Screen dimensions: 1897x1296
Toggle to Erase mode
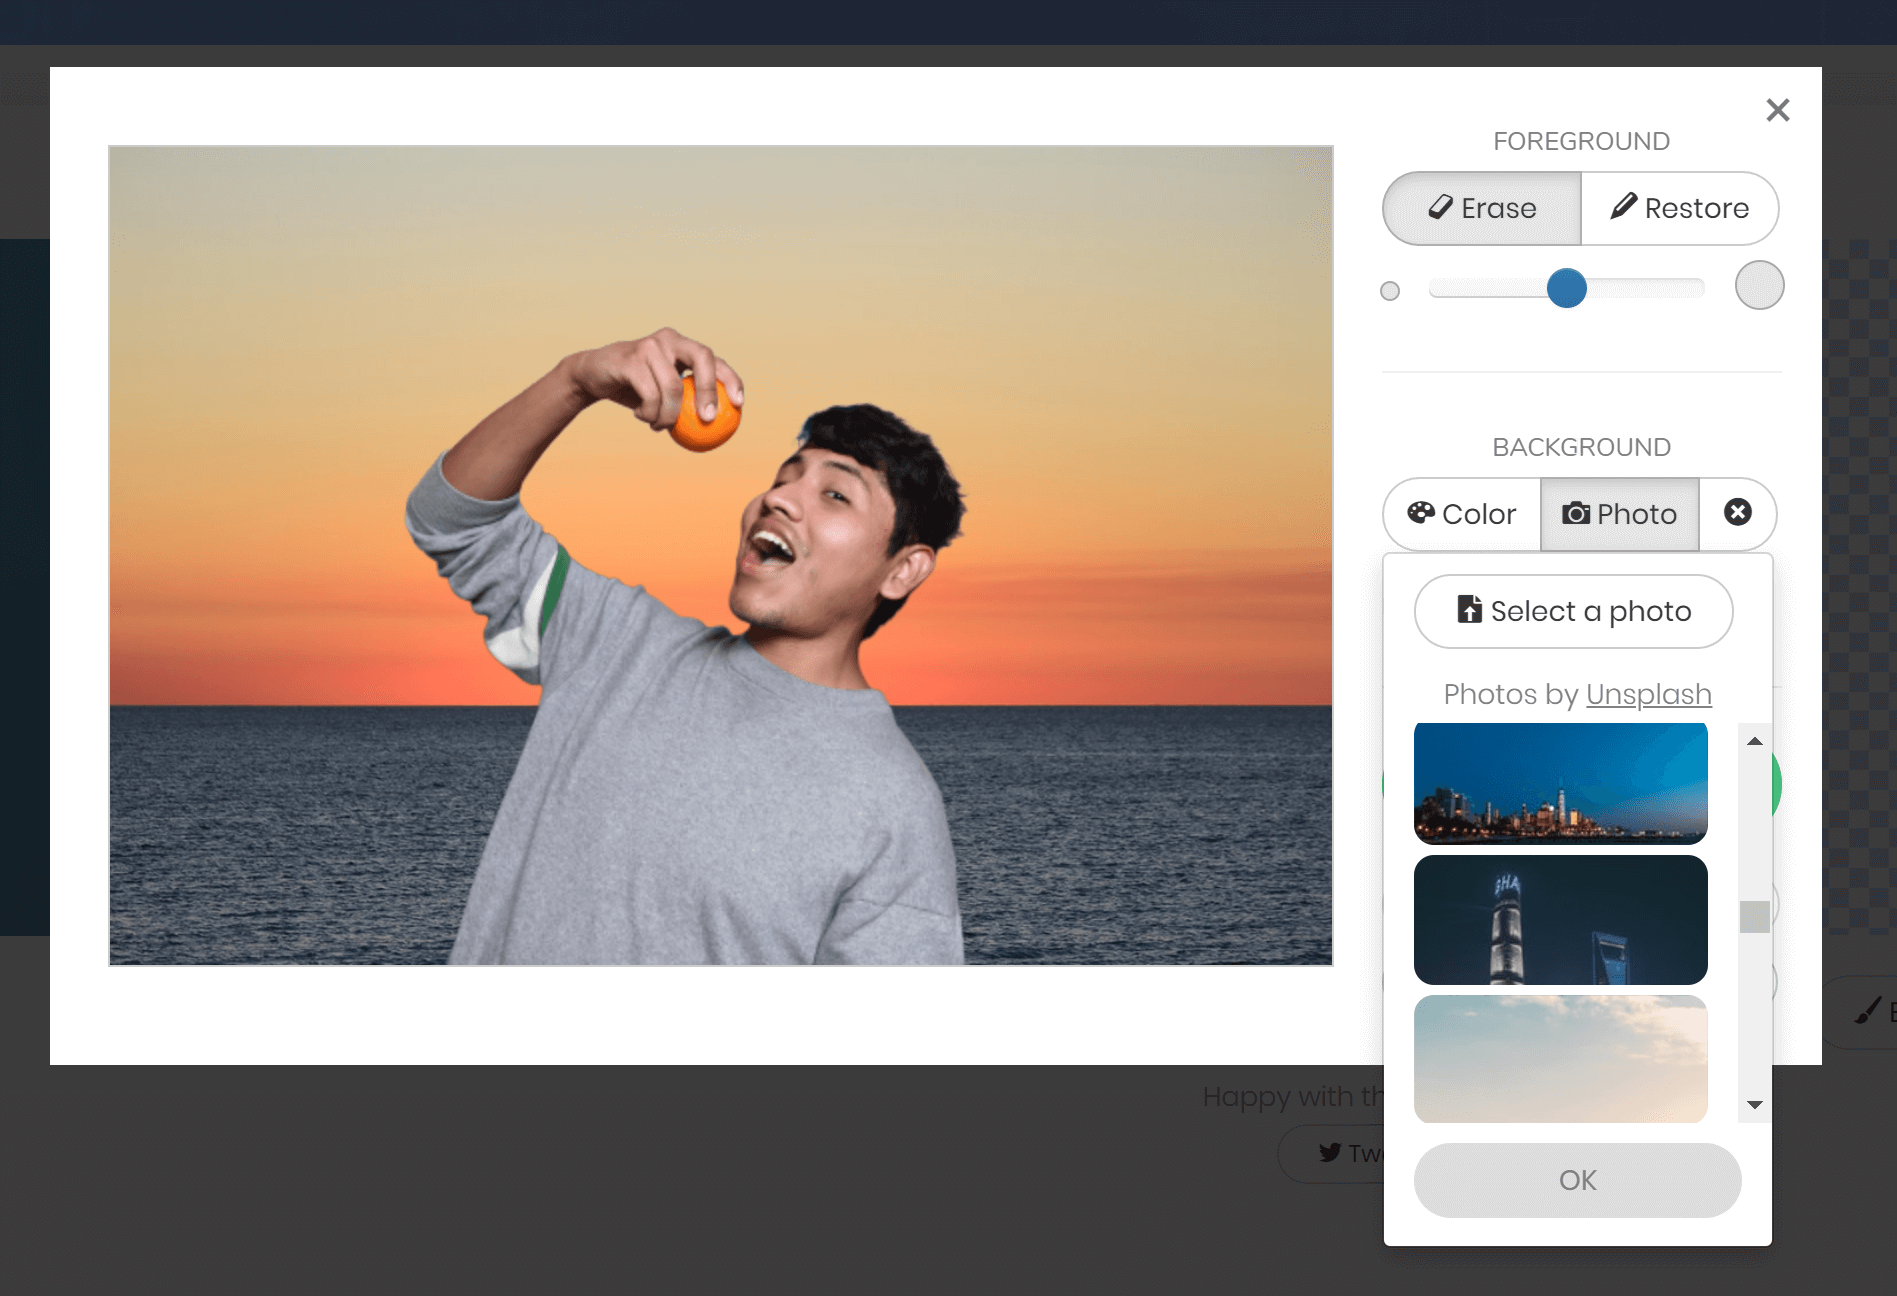coord(1481,208)
